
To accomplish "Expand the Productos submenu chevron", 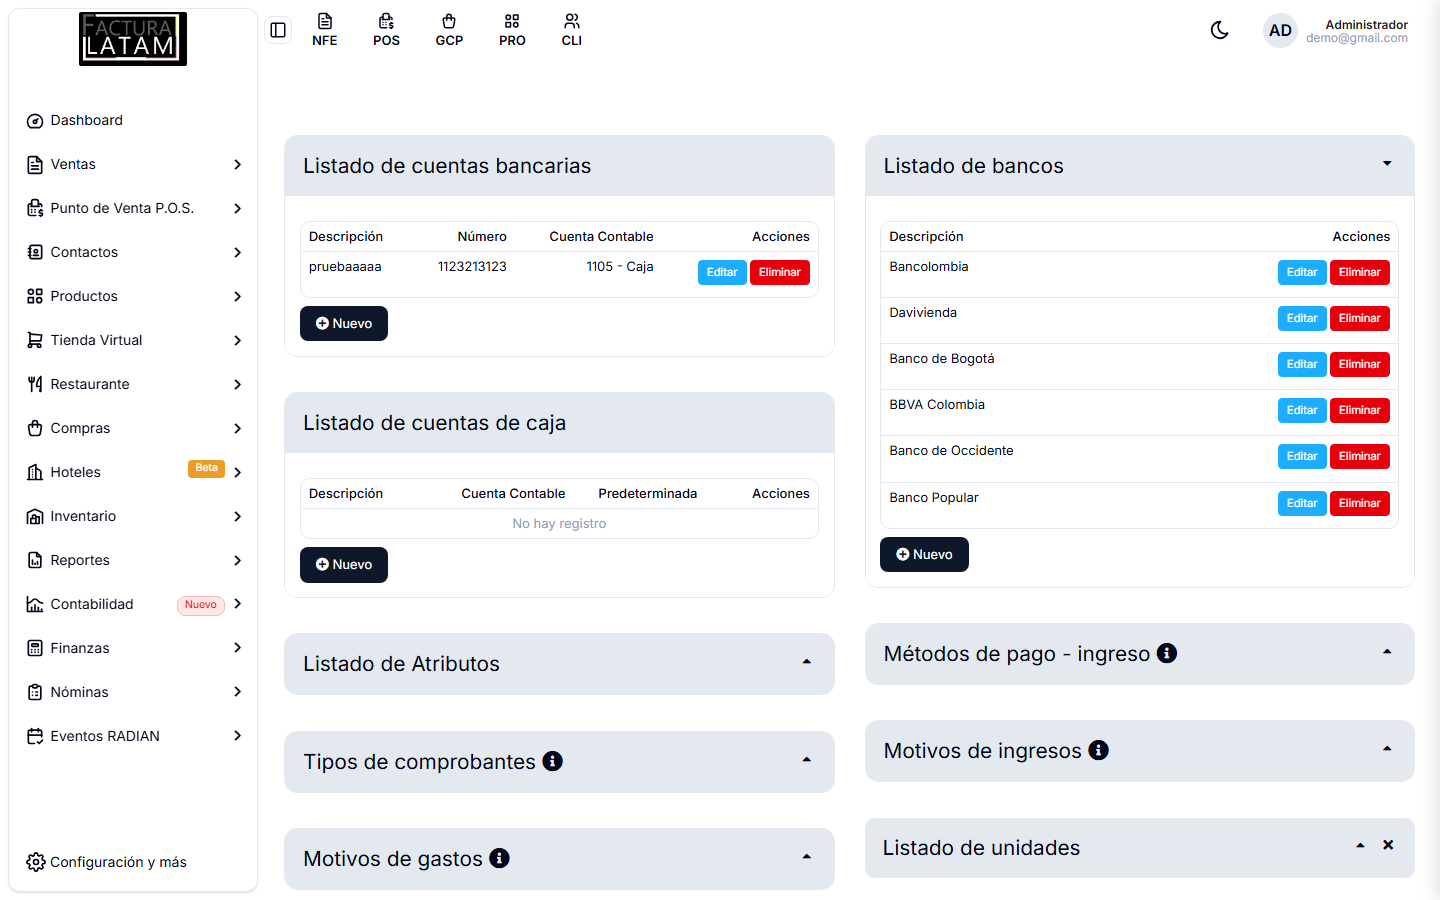I will point(238,296).
